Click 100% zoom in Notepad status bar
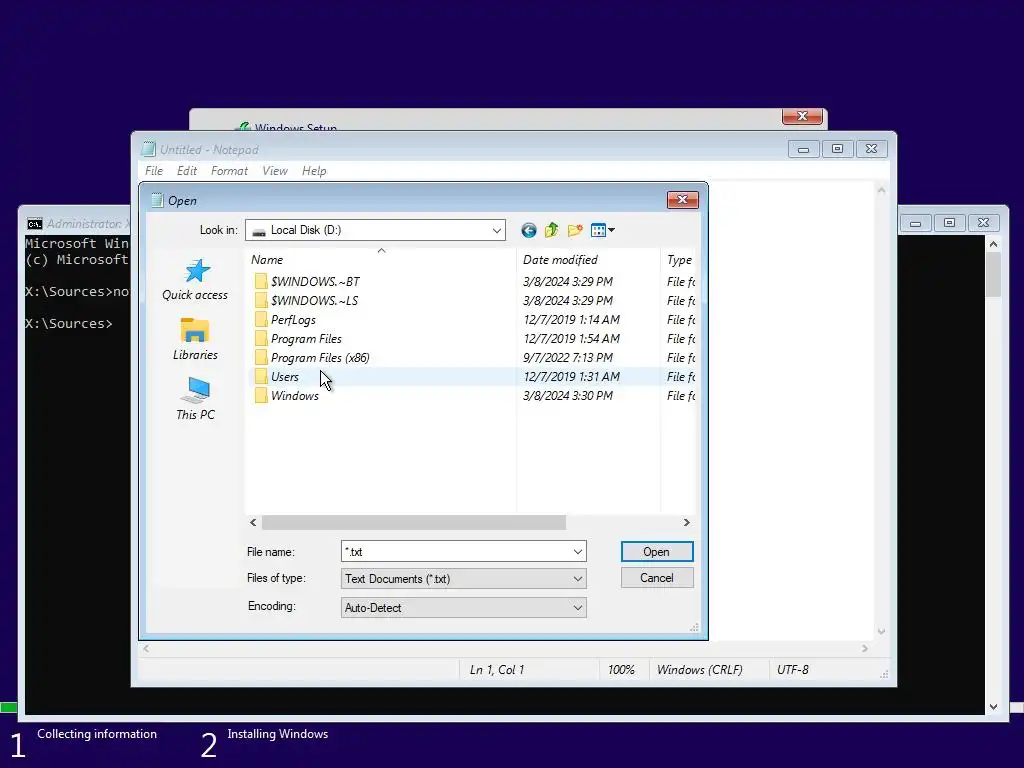The width and height of the screenshot is (1024, 768). pos(621,669)
